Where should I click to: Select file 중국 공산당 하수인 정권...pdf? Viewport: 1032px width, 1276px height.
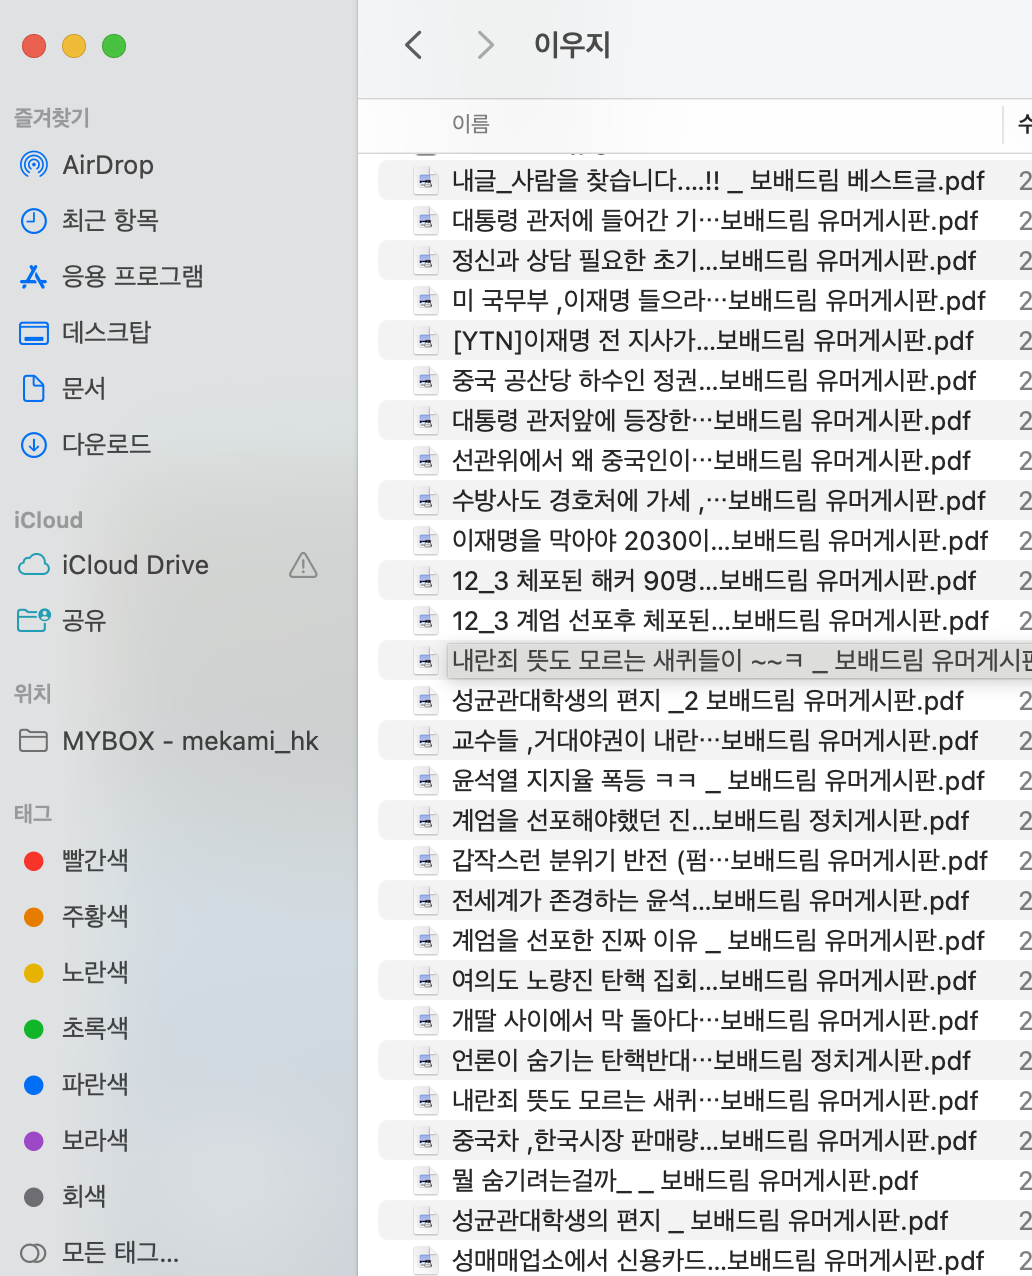pos(714,381)
